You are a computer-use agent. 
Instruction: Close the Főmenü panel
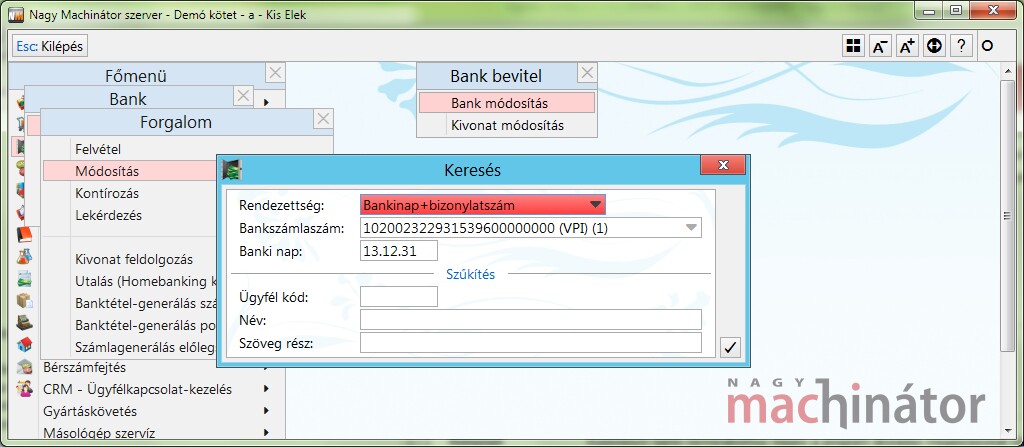tap(275, 73)
